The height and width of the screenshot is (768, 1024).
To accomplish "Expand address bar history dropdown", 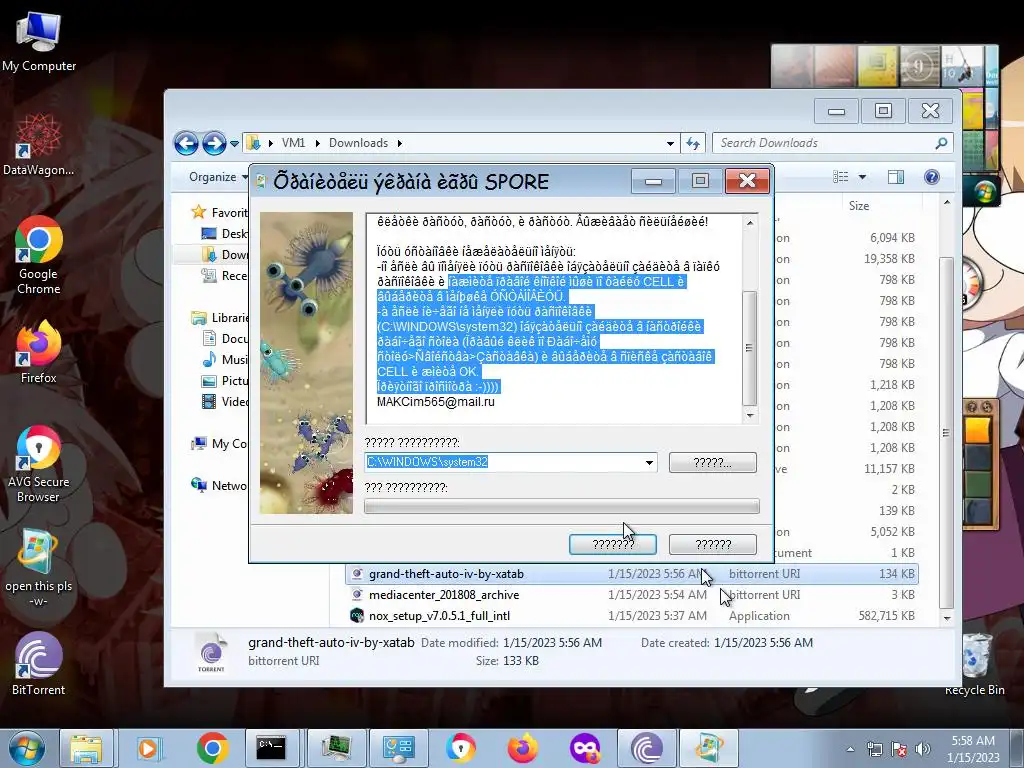I will tap(670, 143).
